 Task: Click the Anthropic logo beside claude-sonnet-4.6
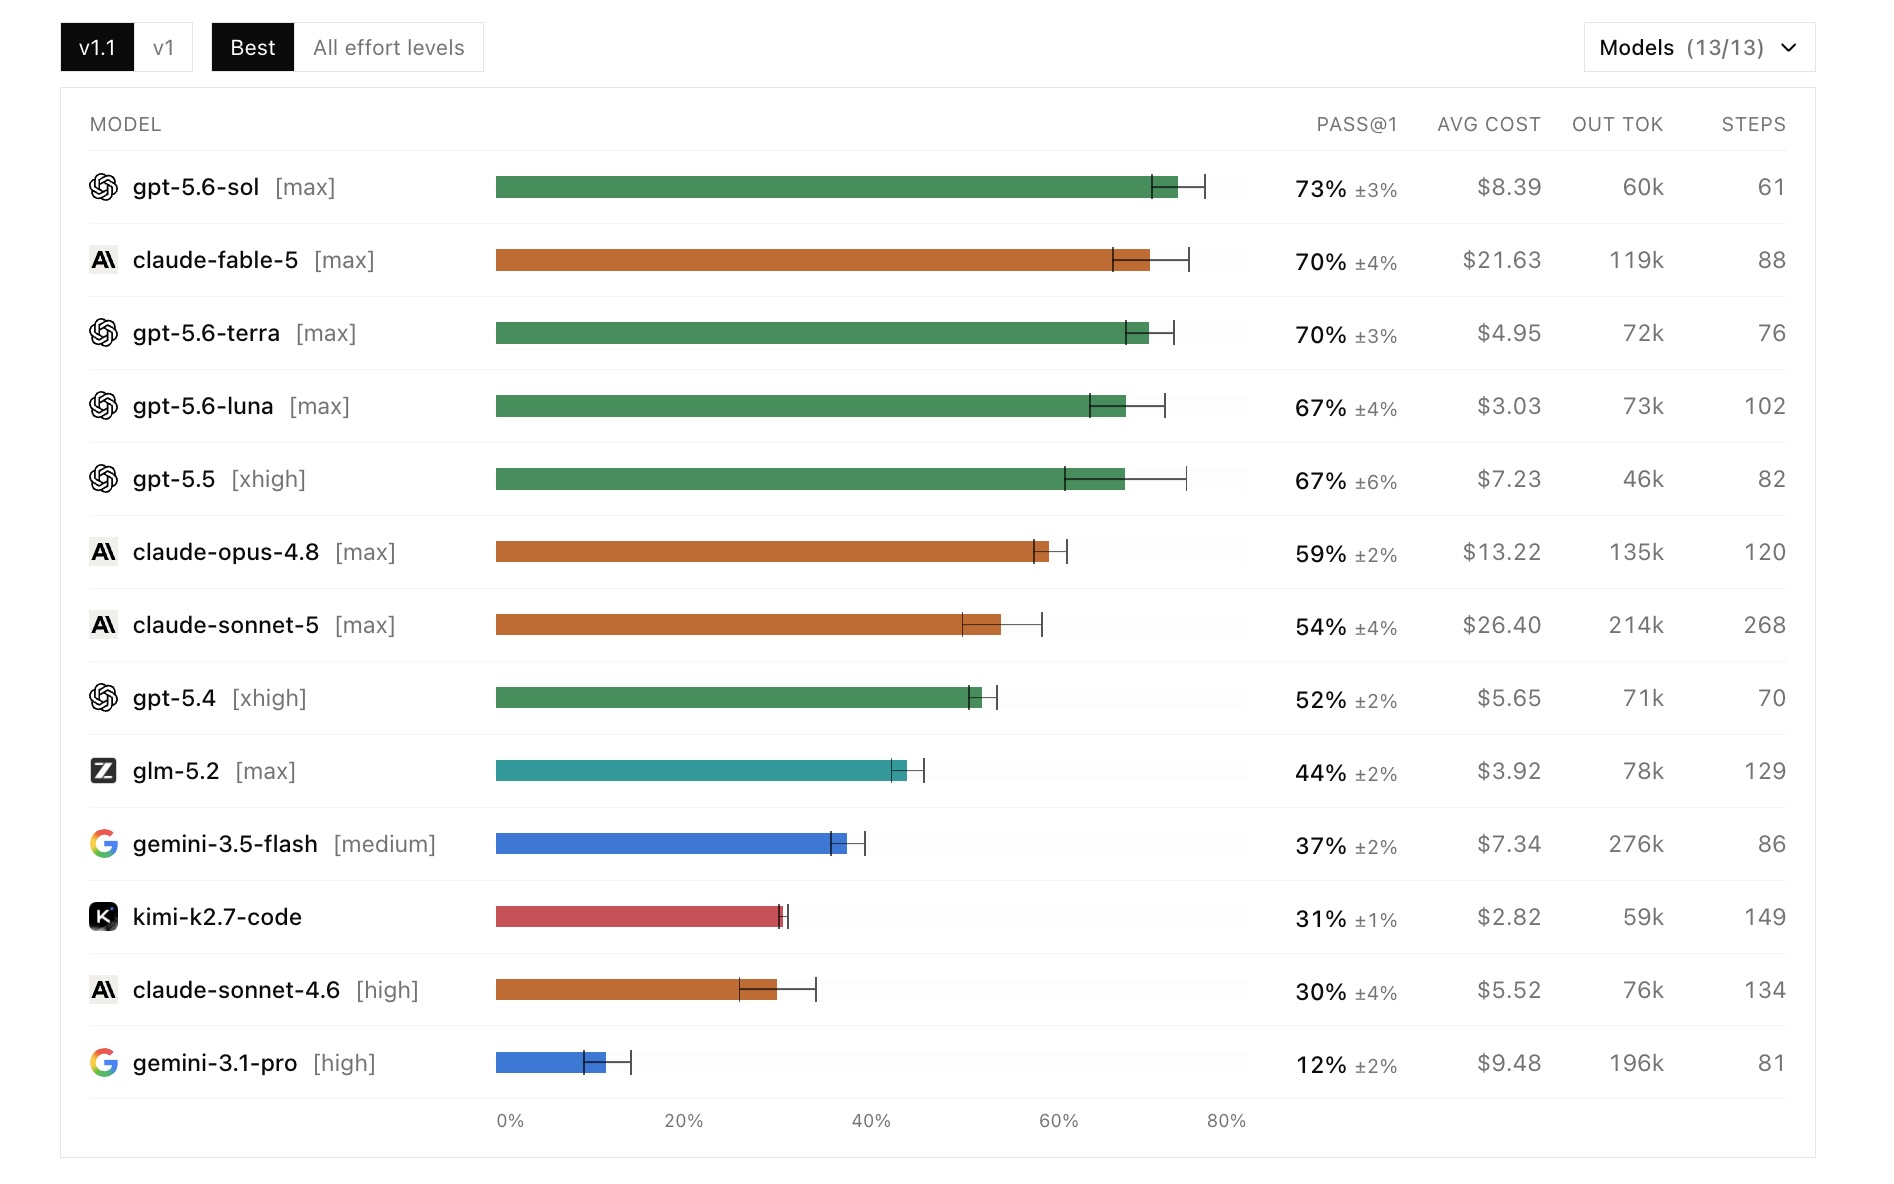pyautogui.click(x=103, y=990)
